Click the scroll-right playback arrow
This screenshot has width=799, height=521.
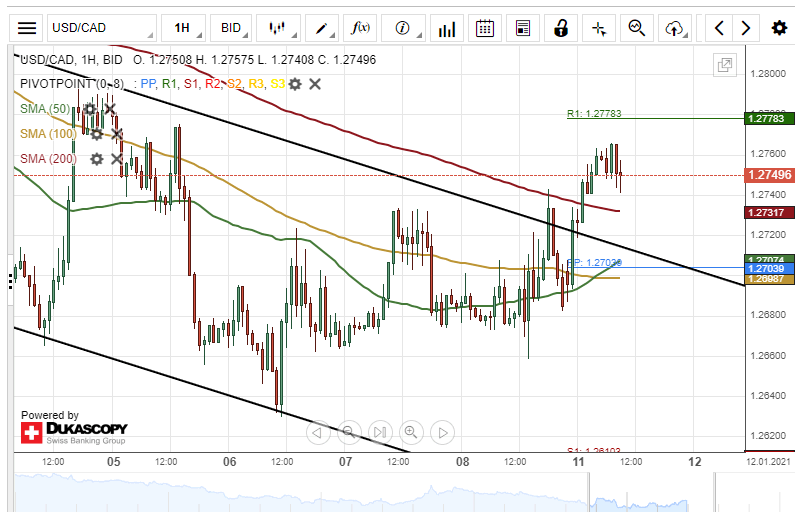tap(442, 433)
